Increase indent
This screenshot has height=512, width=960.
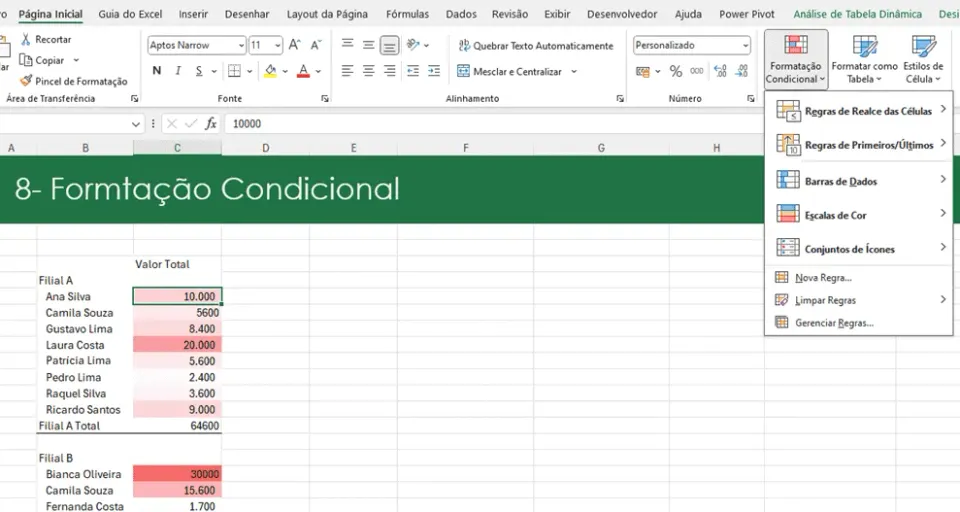click(434, 71)
